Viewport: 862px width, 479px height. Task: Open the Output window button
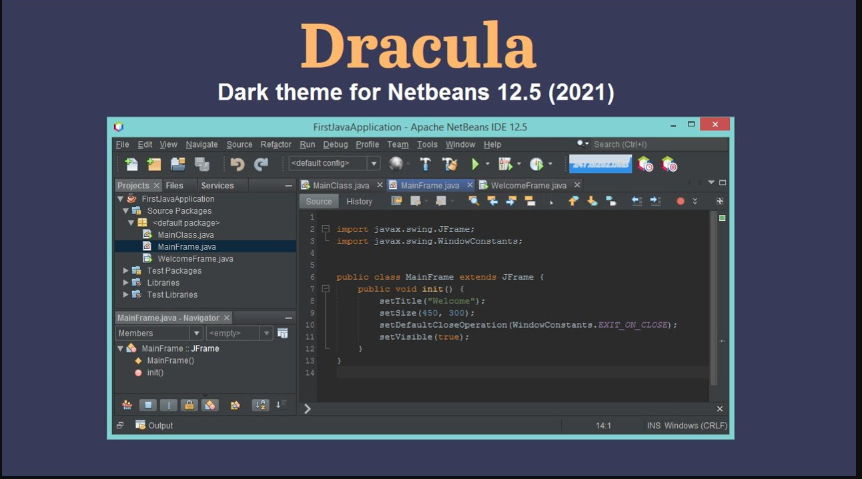[154, 426]
